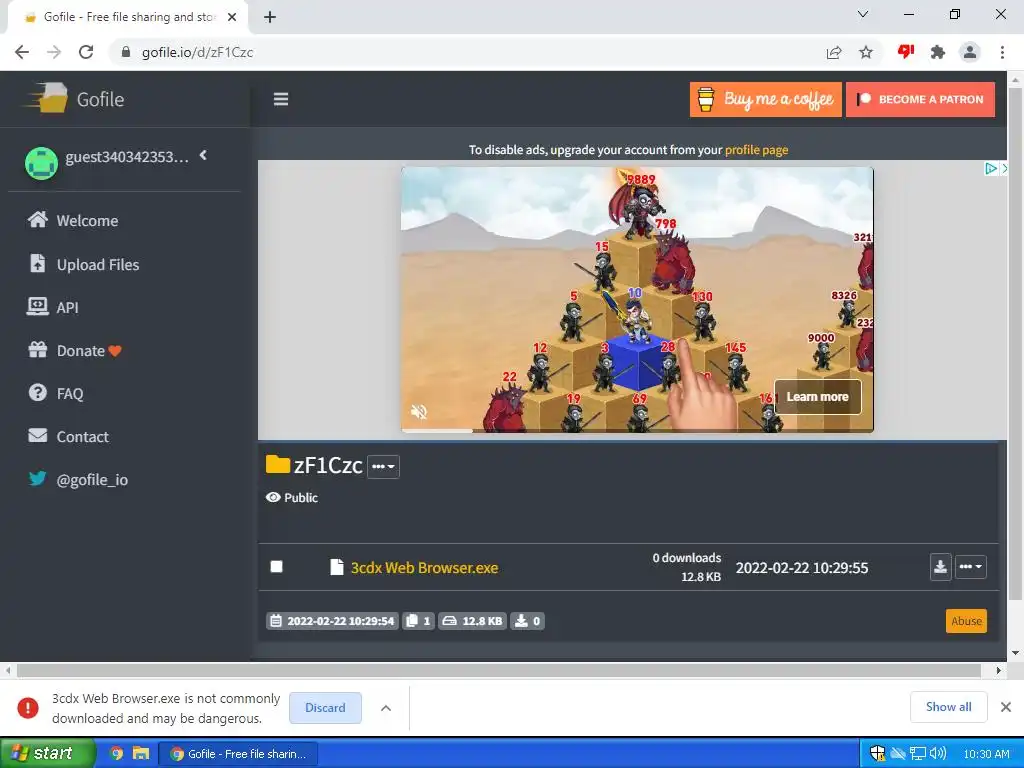The width and height of the screenshot is (1024, 768).
Task: Share this page icon
Action: [834, 52]
